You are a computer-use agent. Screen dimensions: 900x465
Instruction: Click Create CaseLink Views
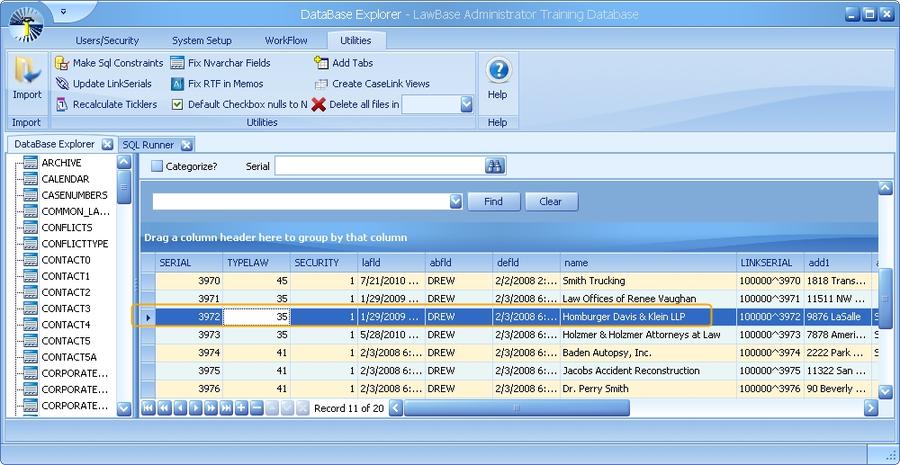pos(371,84)
